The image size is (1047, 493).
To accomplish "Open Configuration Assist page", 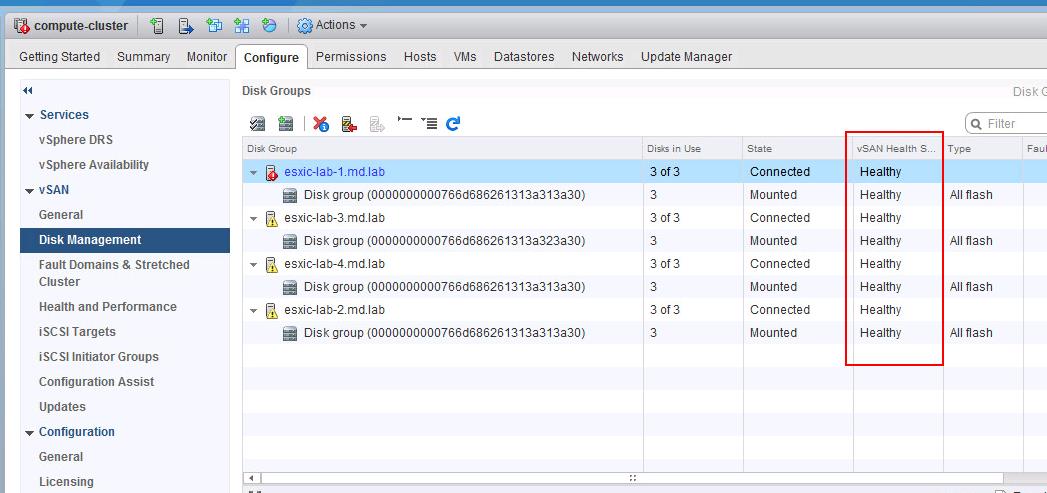I will (96, 381).
